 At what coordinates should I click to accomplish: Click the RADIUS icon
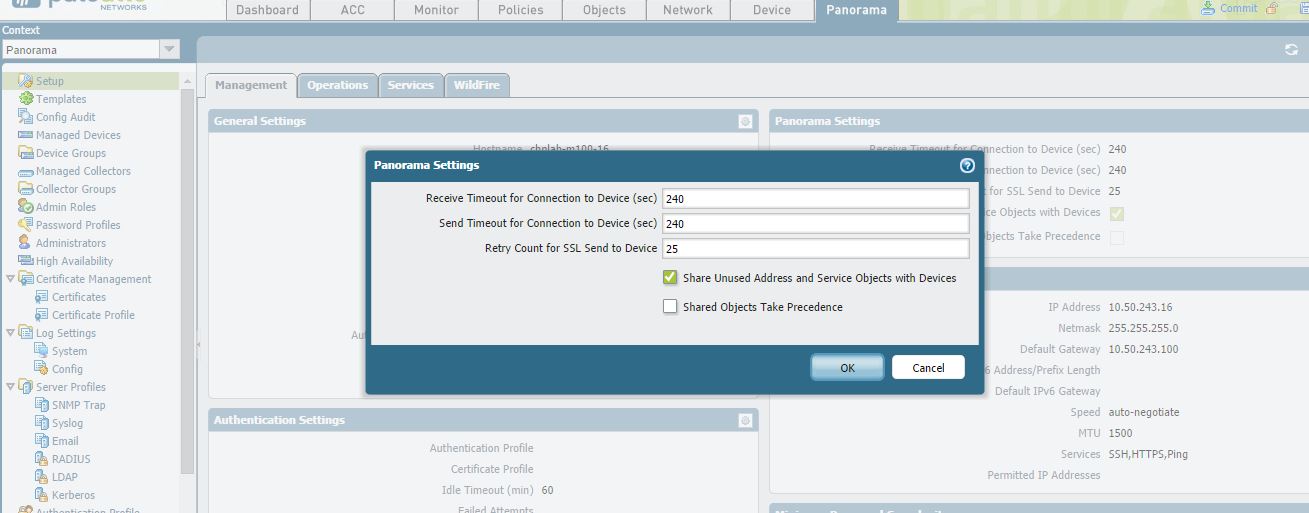42,459
